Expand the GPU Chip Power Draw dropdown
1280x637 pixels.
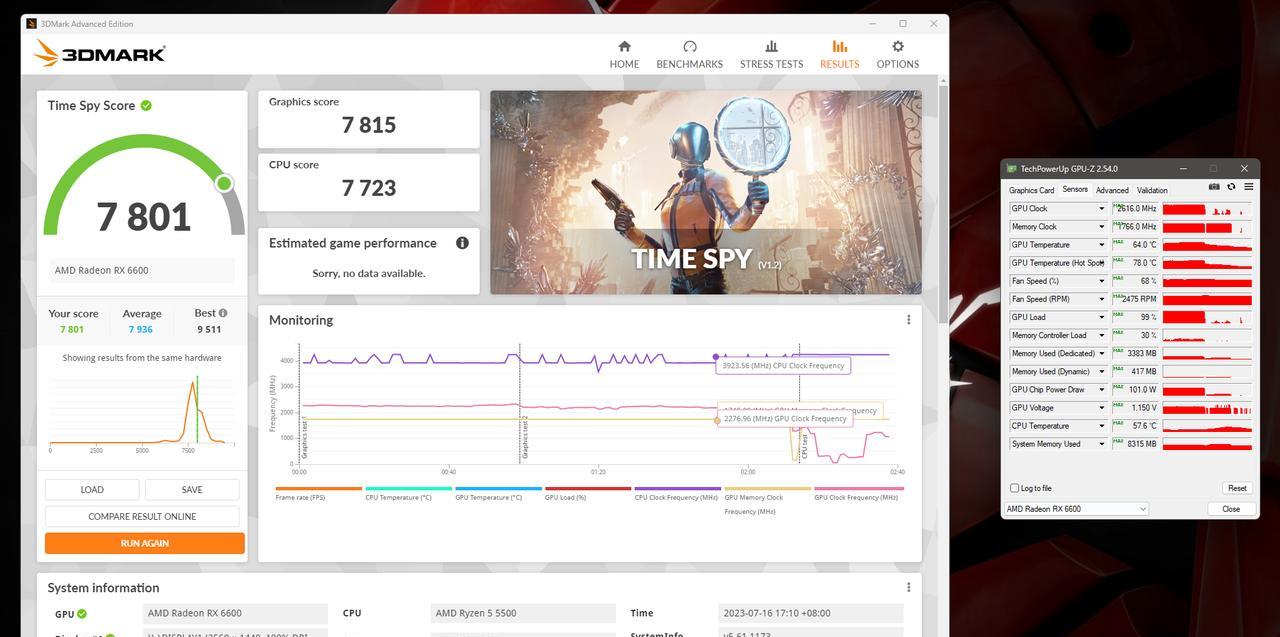pyautogui.click(x=1102, y=390)
